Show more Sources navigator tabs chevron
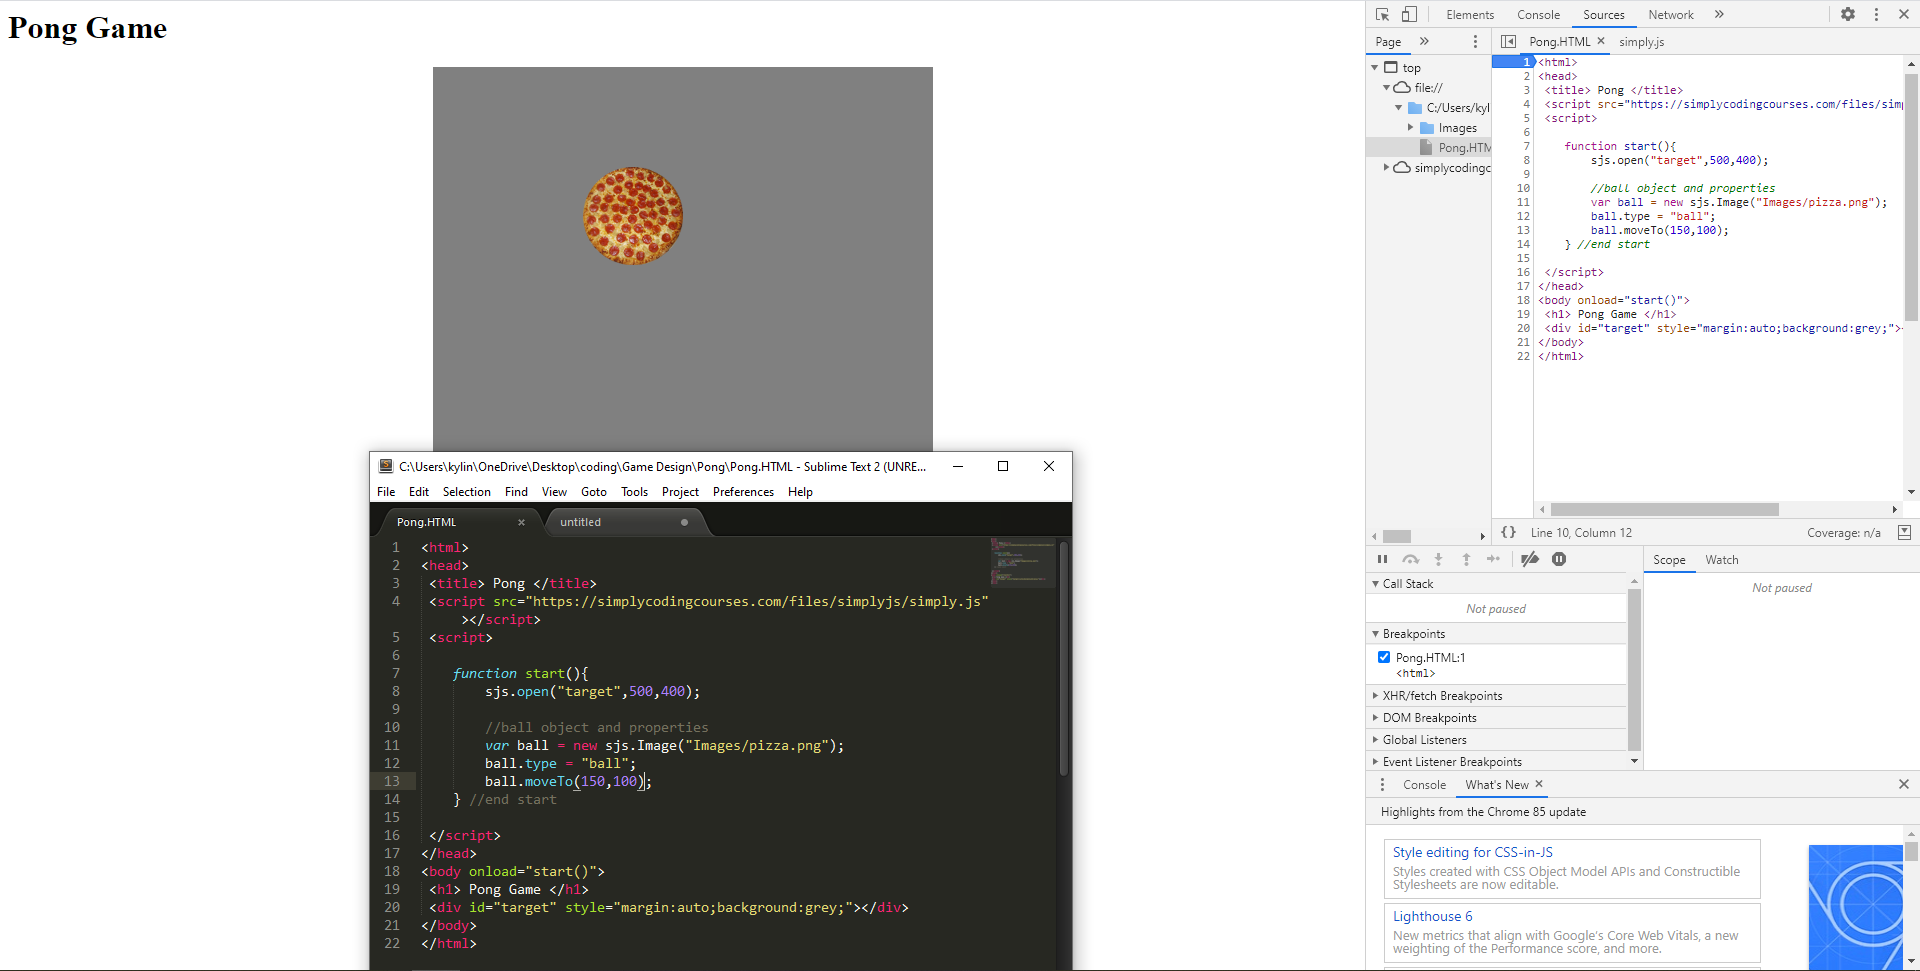The width and height of the screenshot is (1920, 971). tap(1424, 41)
